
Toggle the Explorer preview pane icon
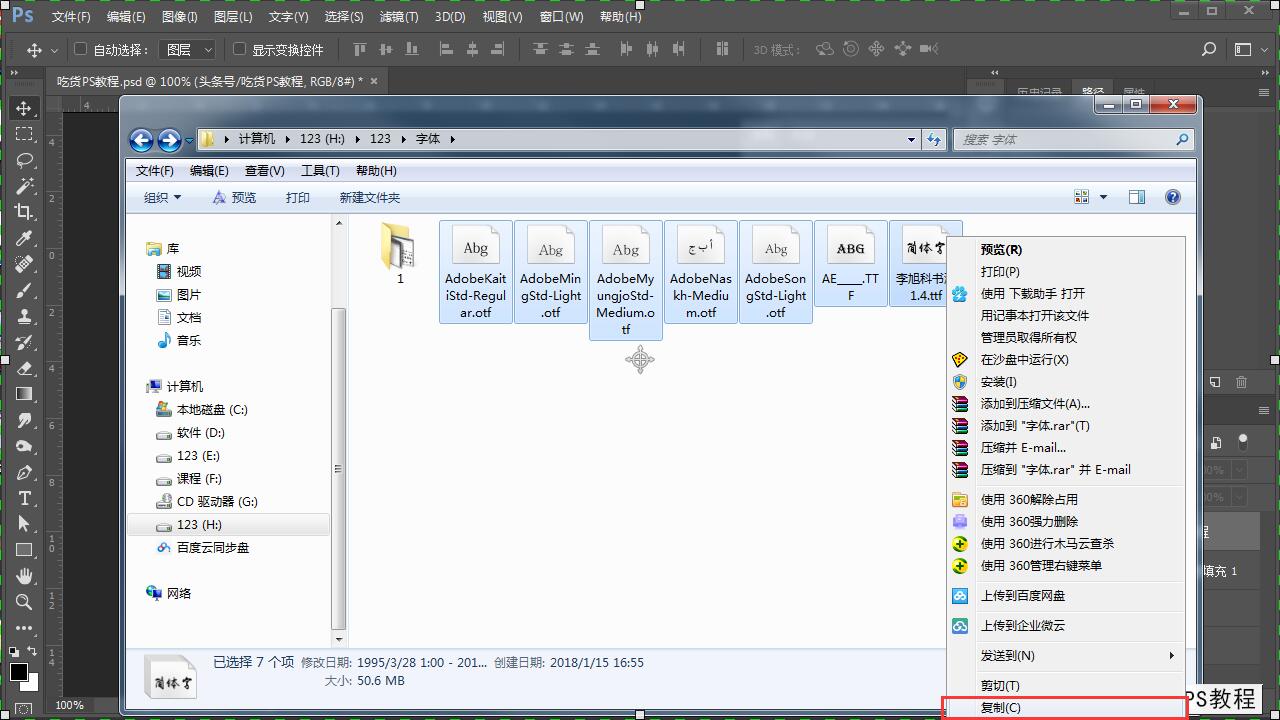tap(1137, 197)
